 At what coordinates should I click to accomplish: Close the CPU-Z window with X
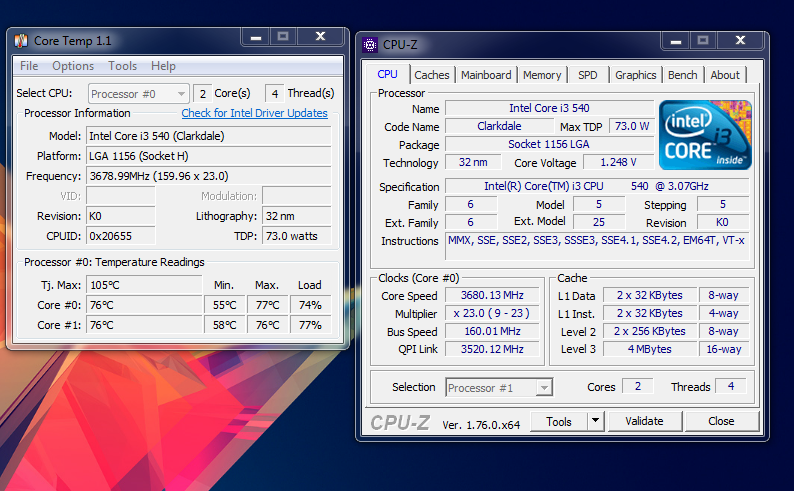(x=740, y=40)
